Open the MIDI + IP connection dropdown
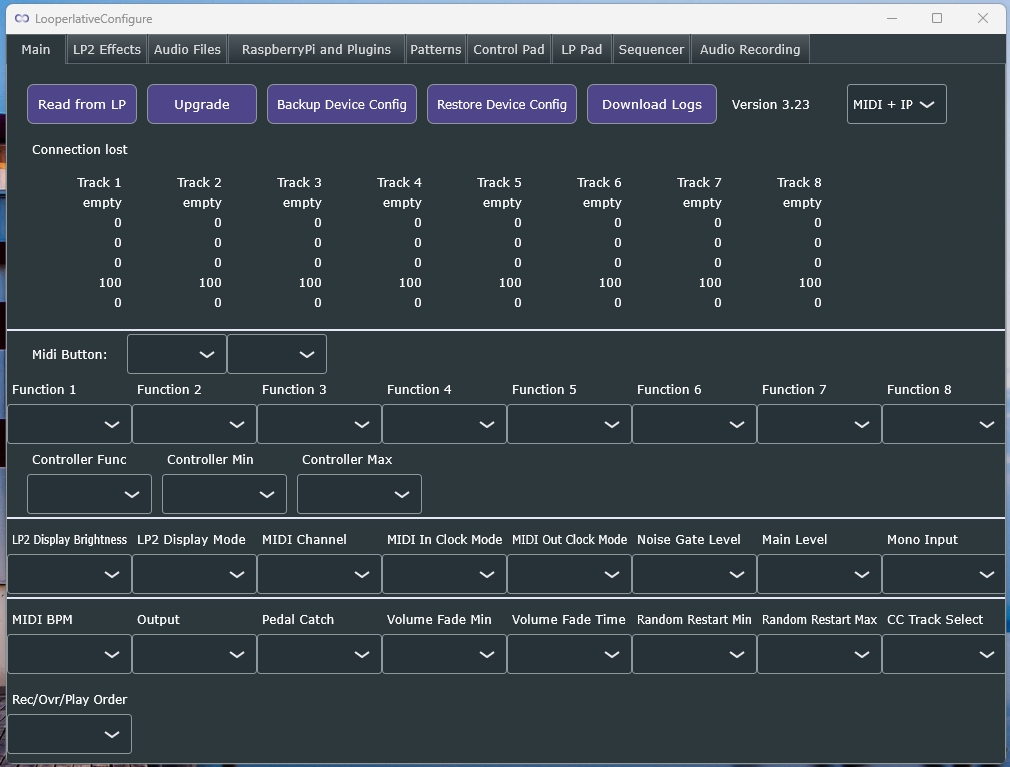Screen dimensions: 1010x767 [x=896, y=104]
